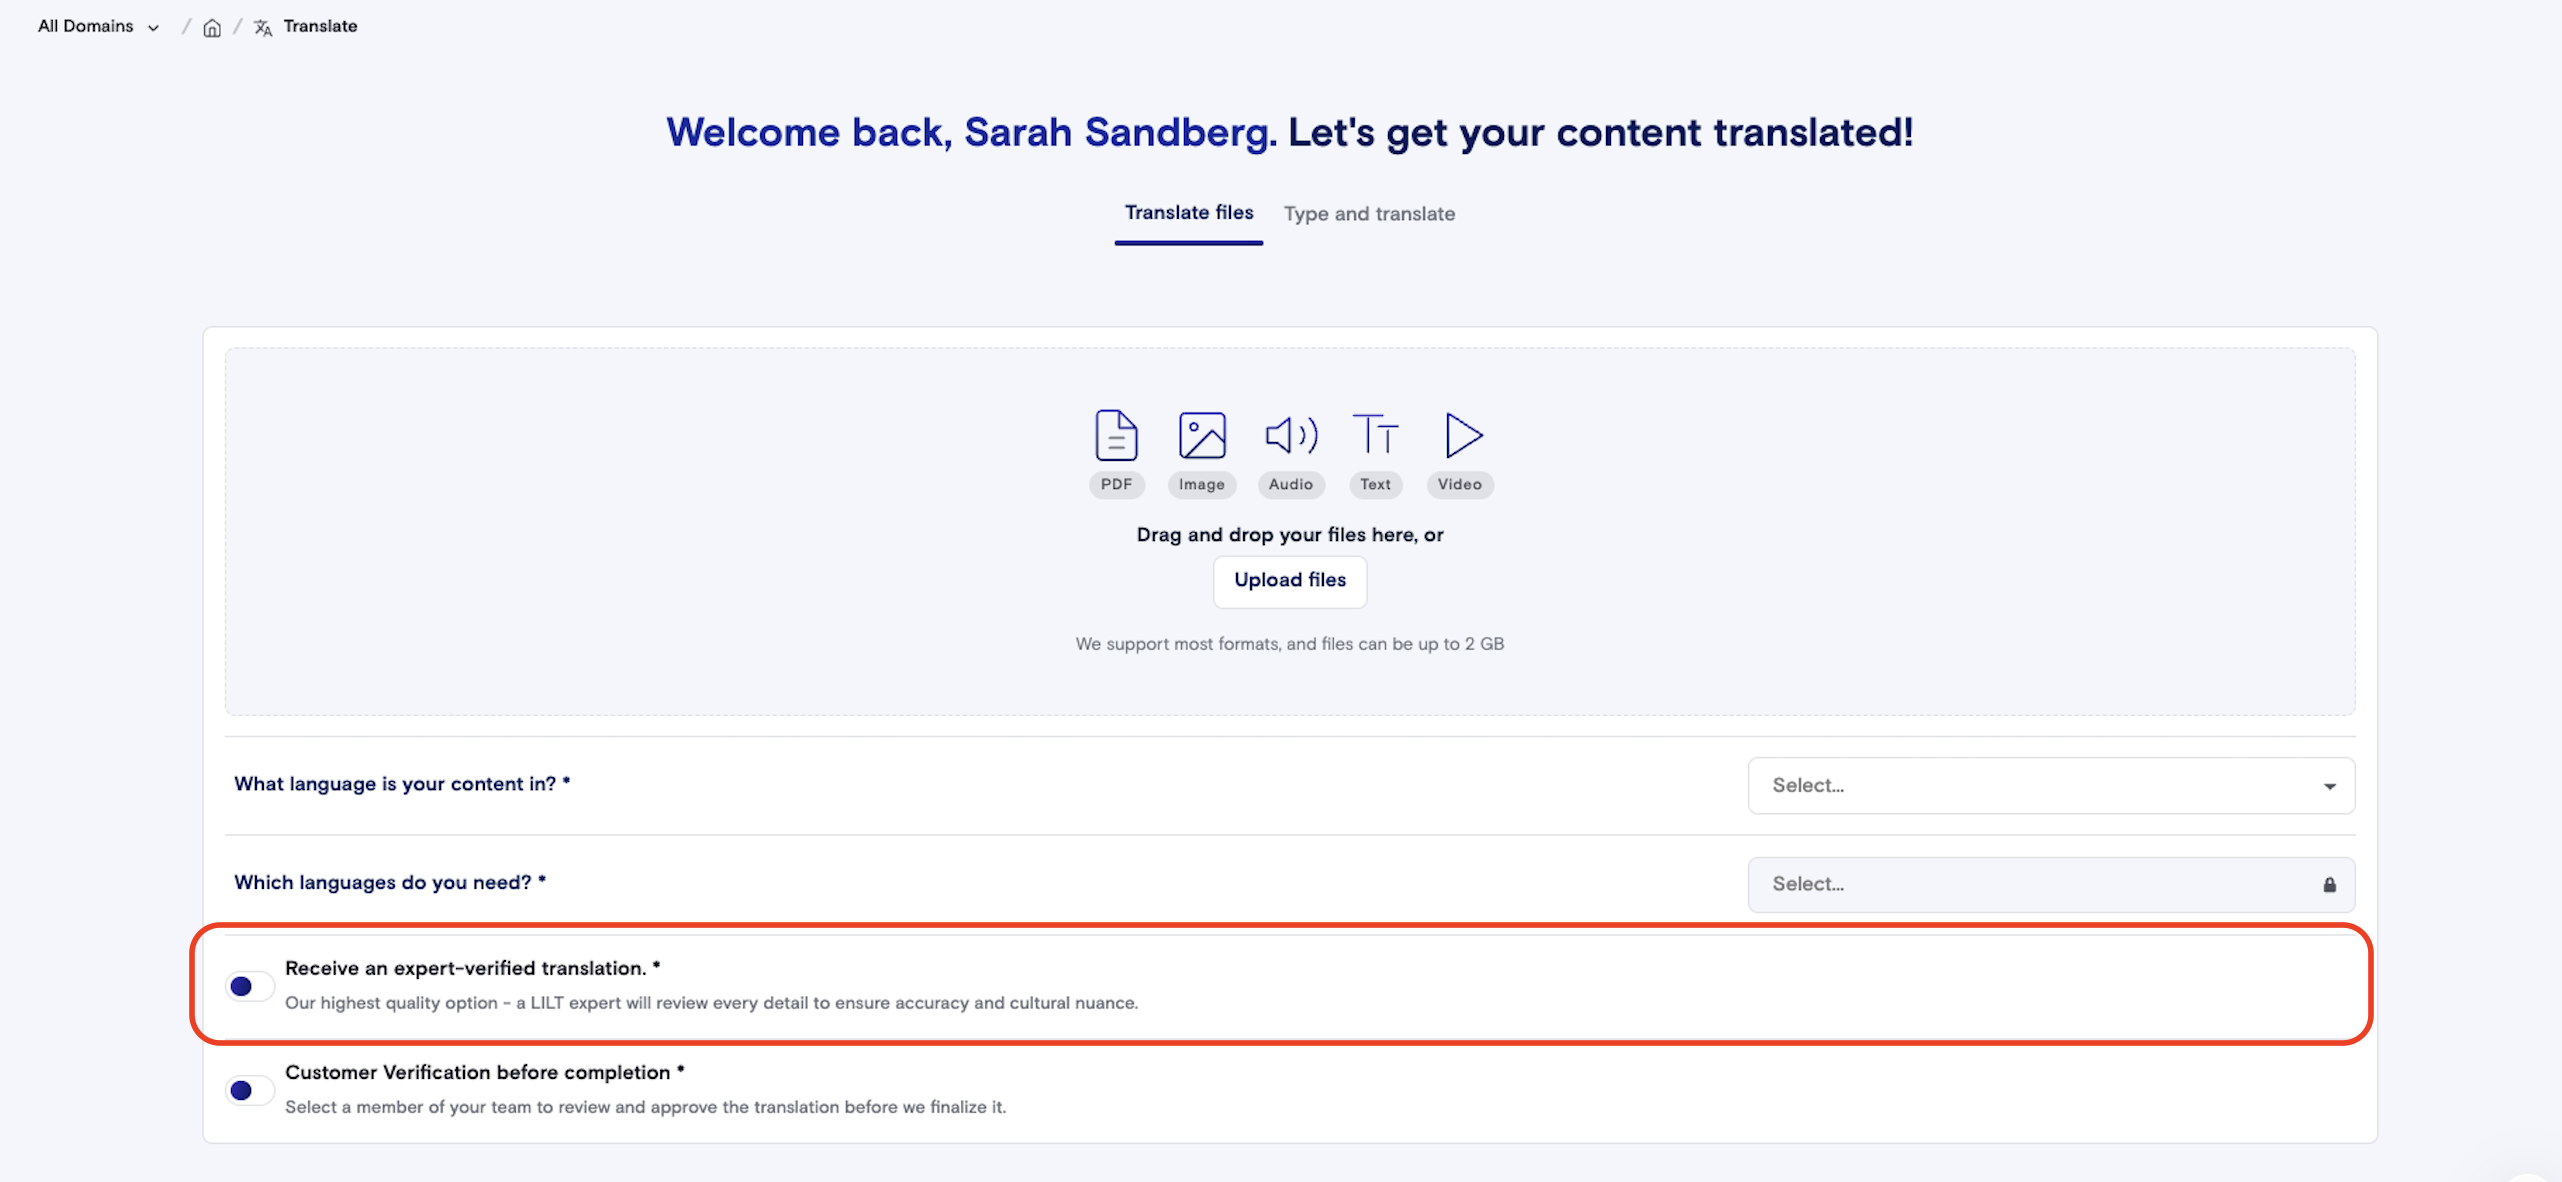2562x1182 pixels.
Task: Switch to the Translate files tab
Action: pos(1188,213)
